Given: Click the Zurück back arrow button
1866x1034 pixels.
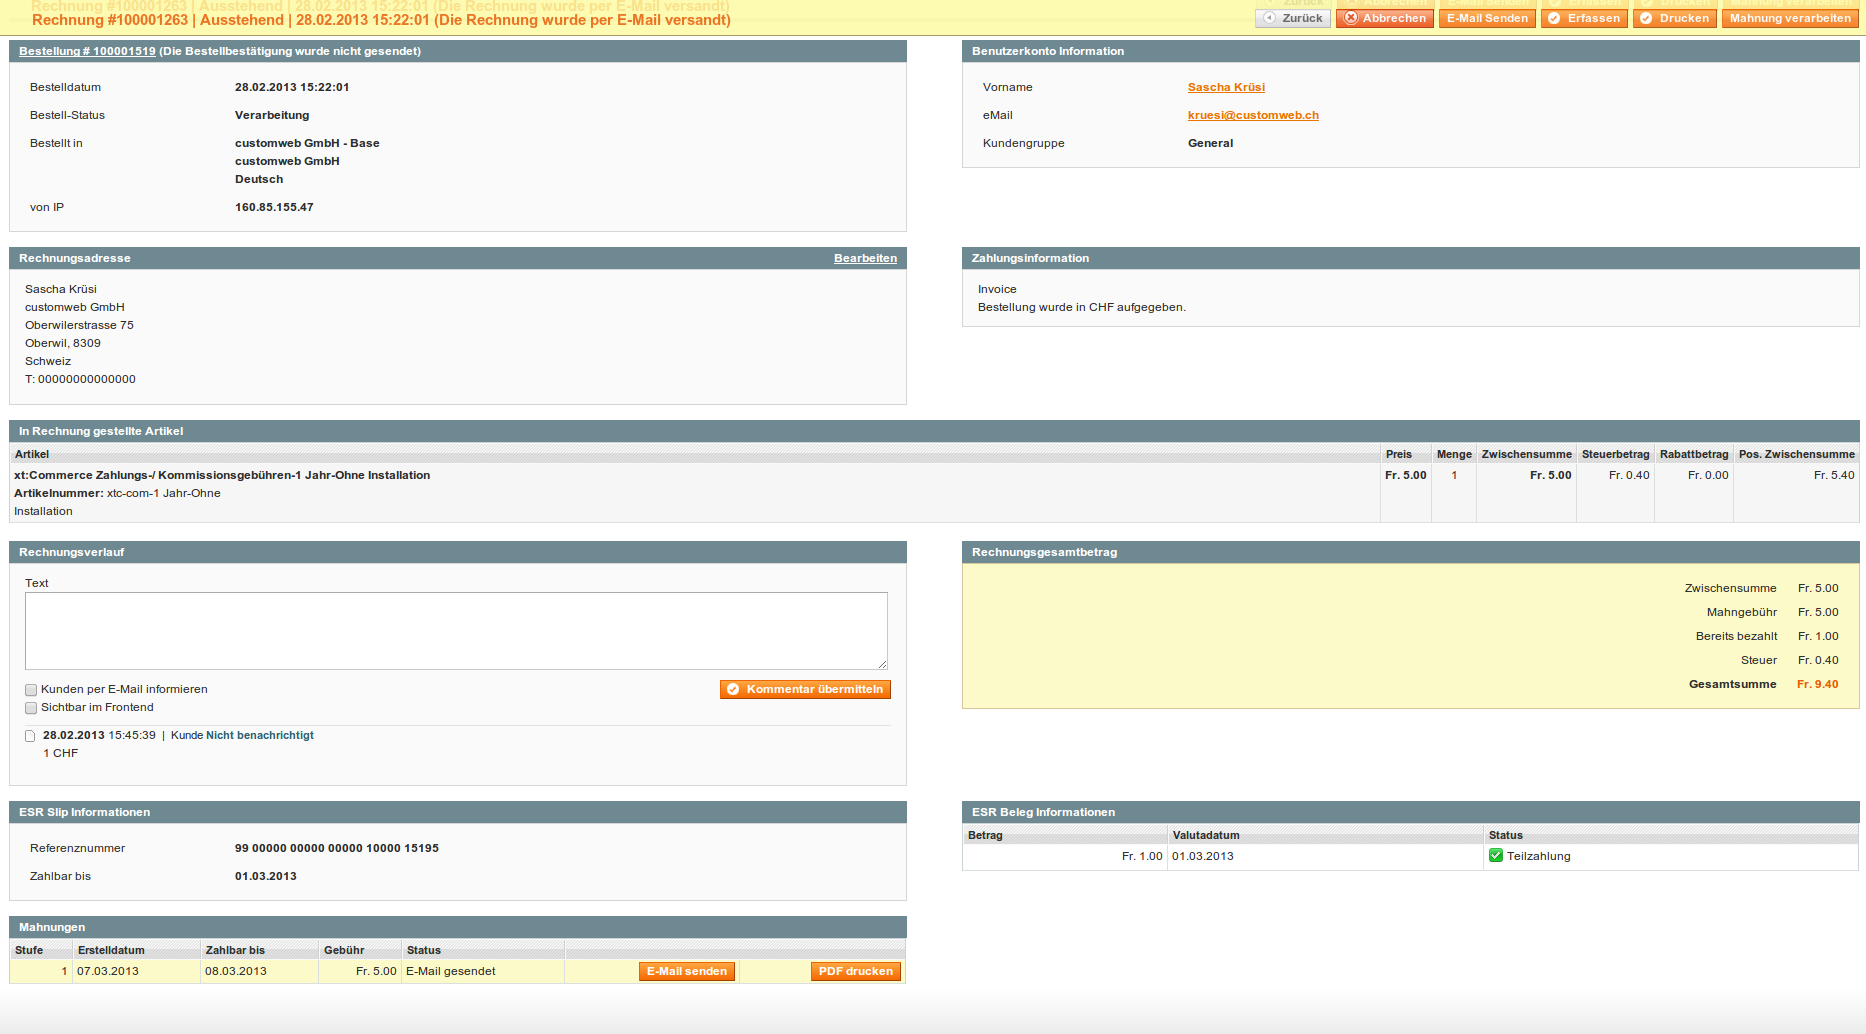Looking at the screenshot, I should click(x=1292, y=18).
